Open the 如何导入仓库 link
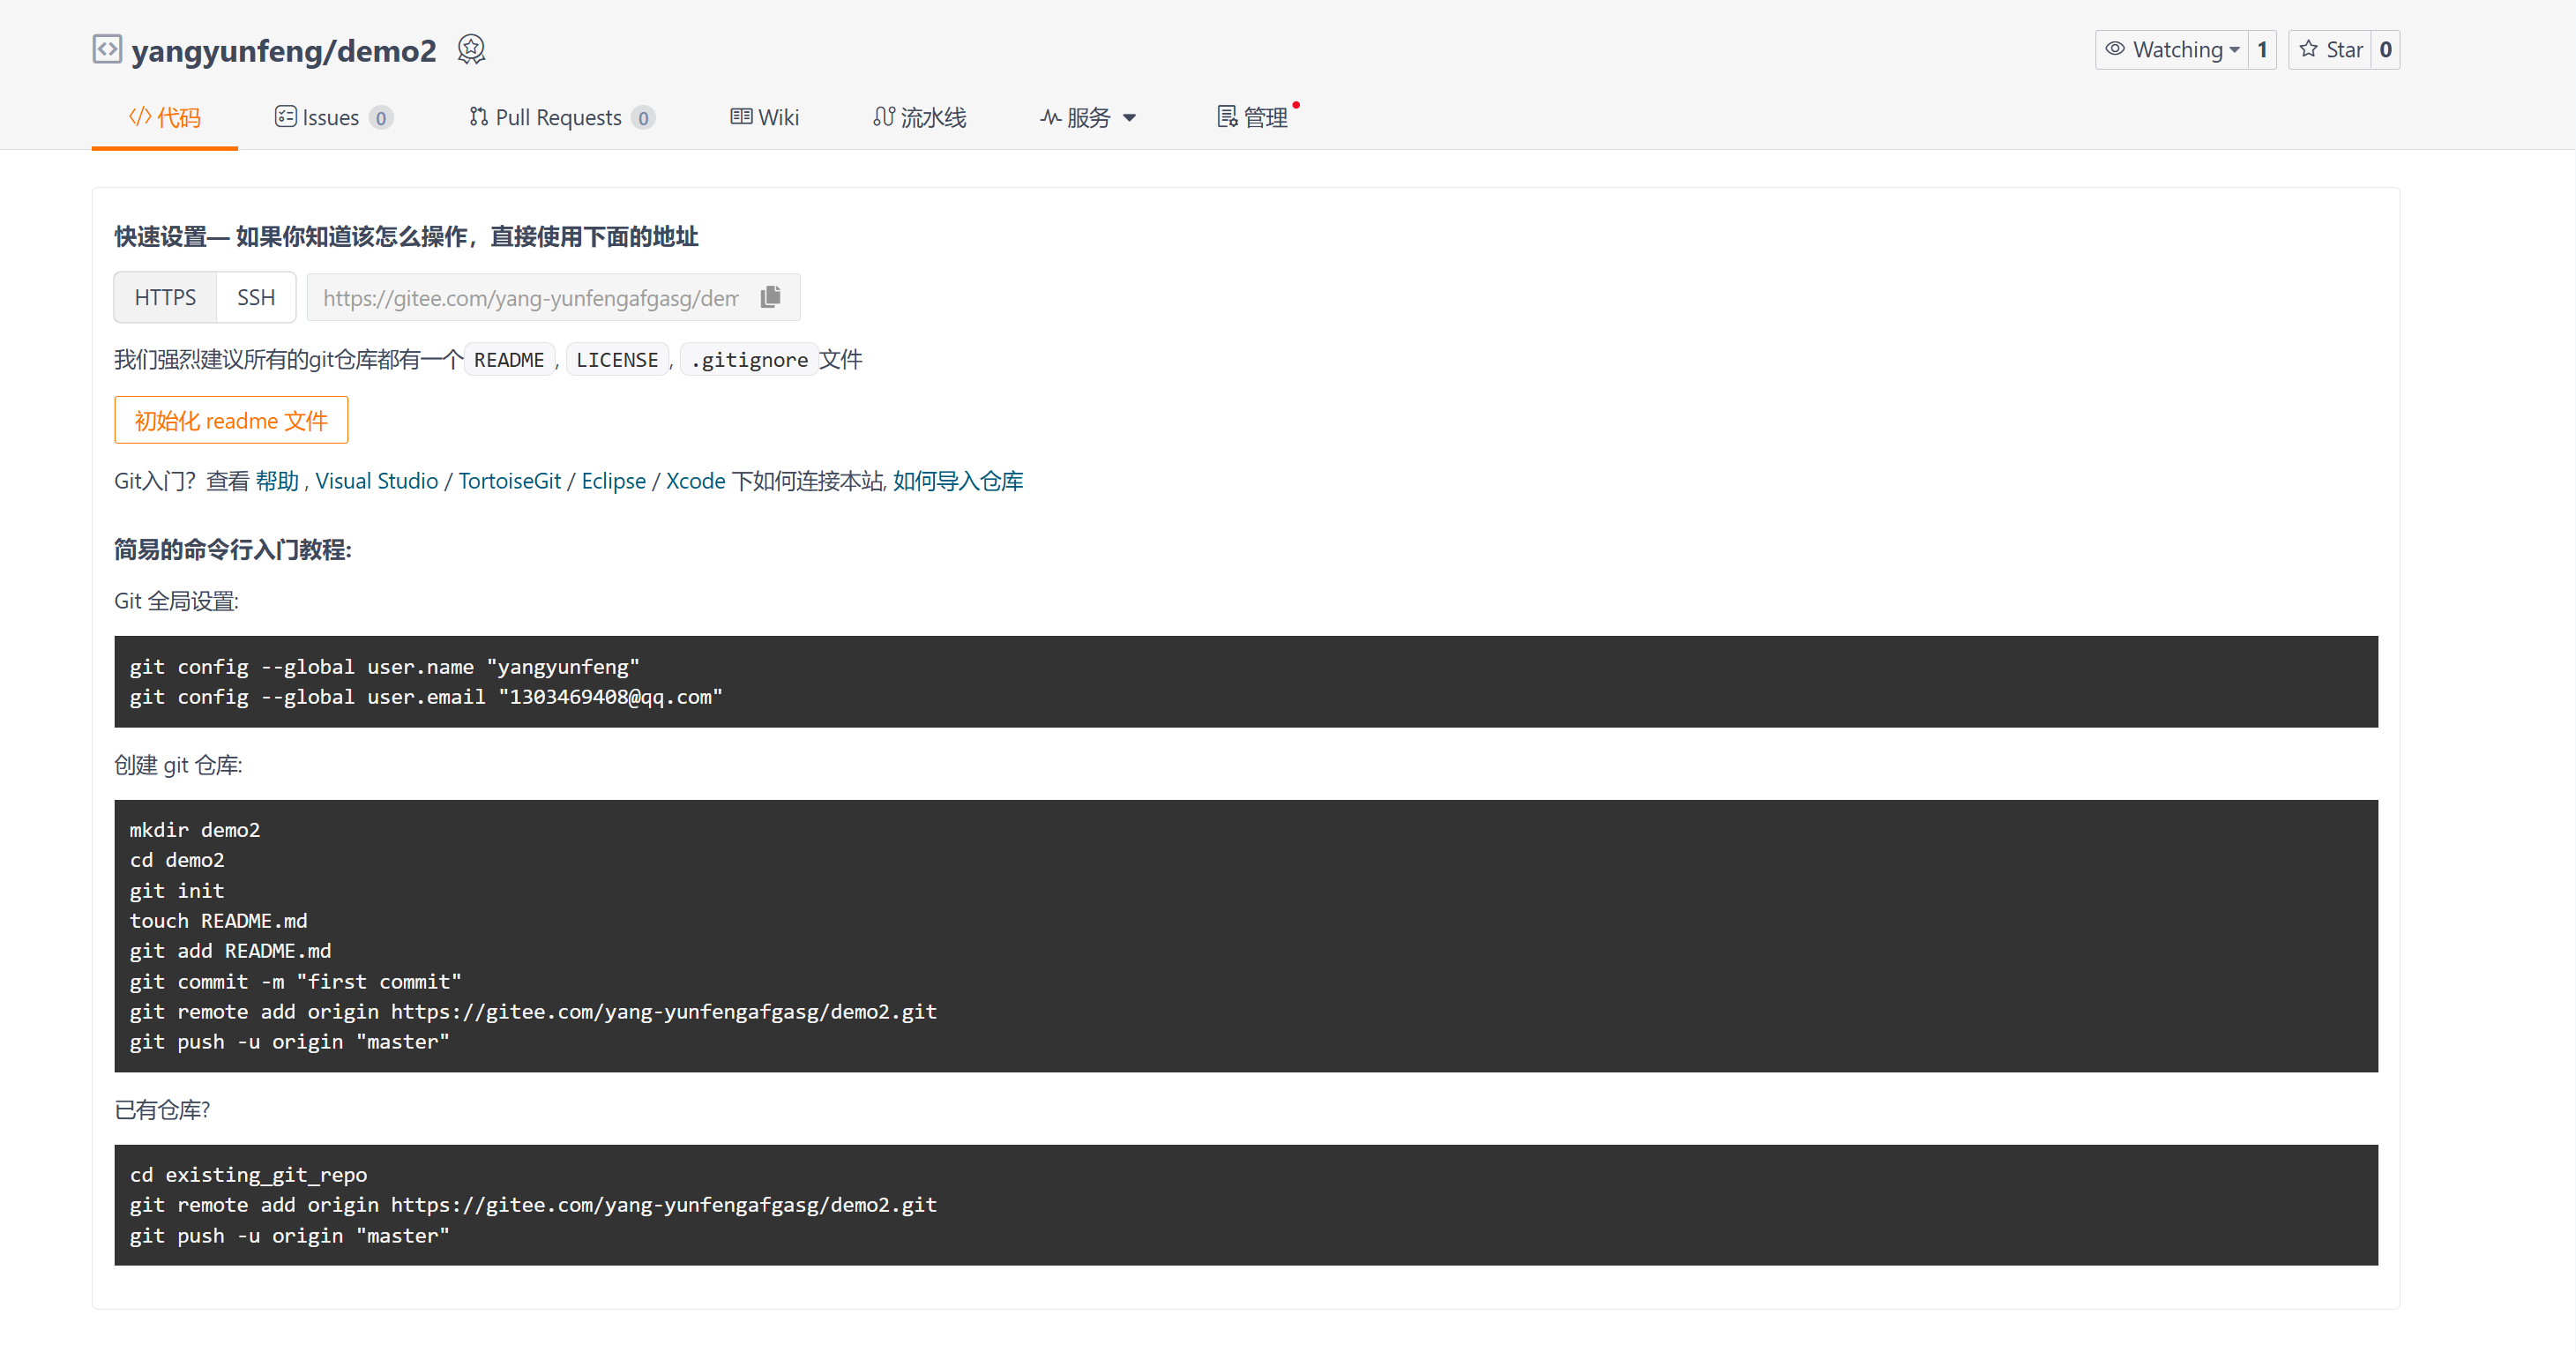This screenshot has height=1352, width=2576. coord(957,481)
